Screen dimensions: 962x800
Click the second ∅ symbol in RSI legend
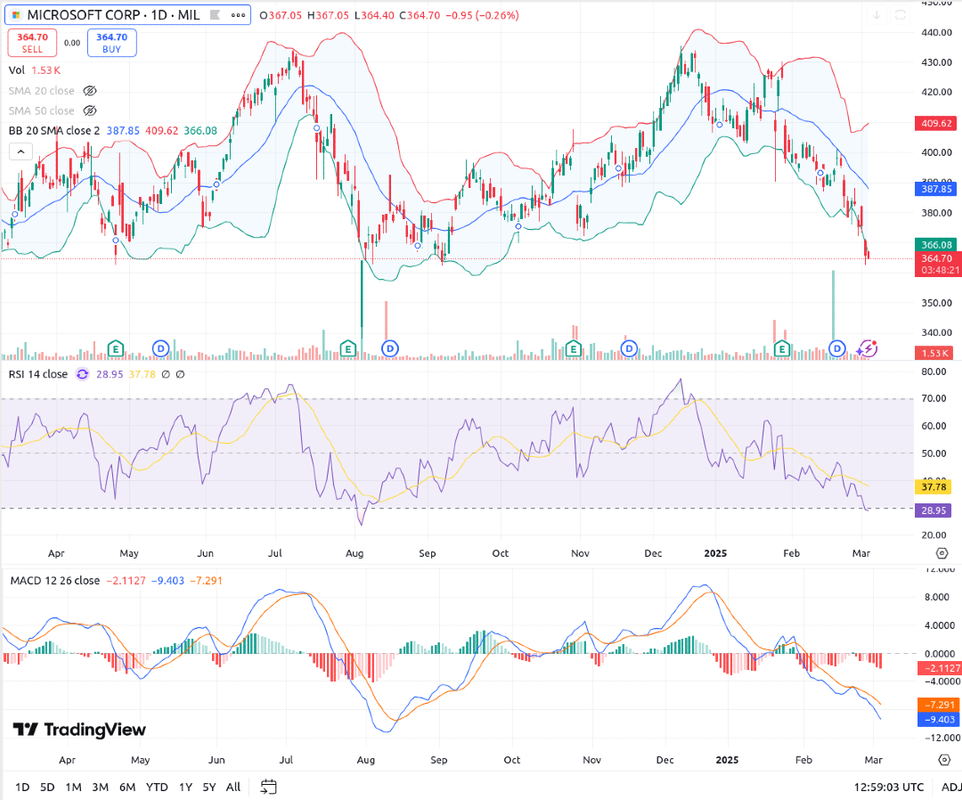click(x=180, y=374)
